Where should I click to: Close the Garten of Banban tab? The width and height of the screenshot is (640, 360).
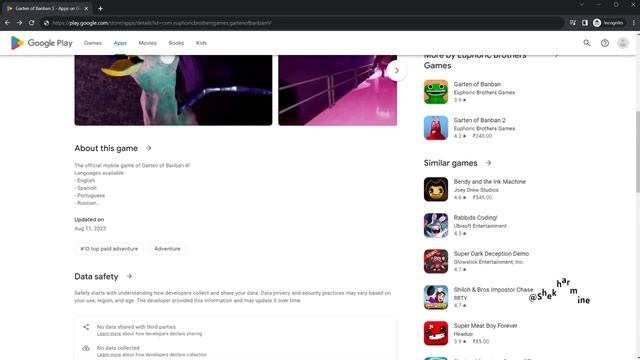(86, 8)
